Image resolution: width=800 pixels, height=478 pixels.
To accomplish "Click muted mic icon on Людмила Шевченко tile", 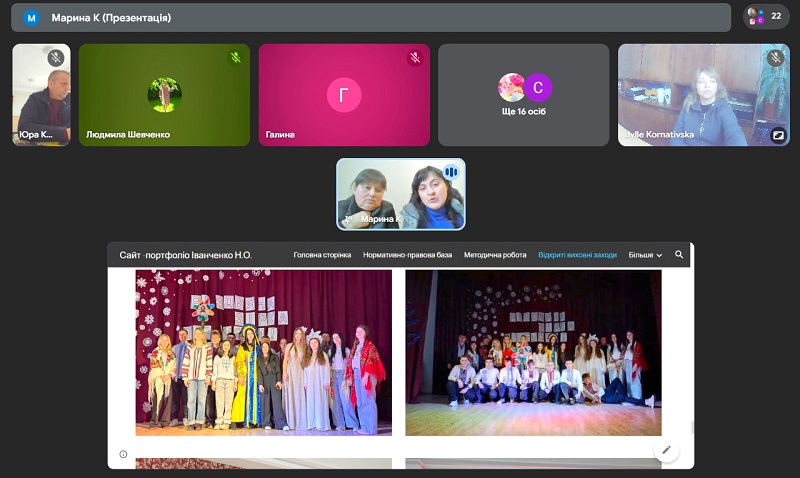I will tap(235, 58).
